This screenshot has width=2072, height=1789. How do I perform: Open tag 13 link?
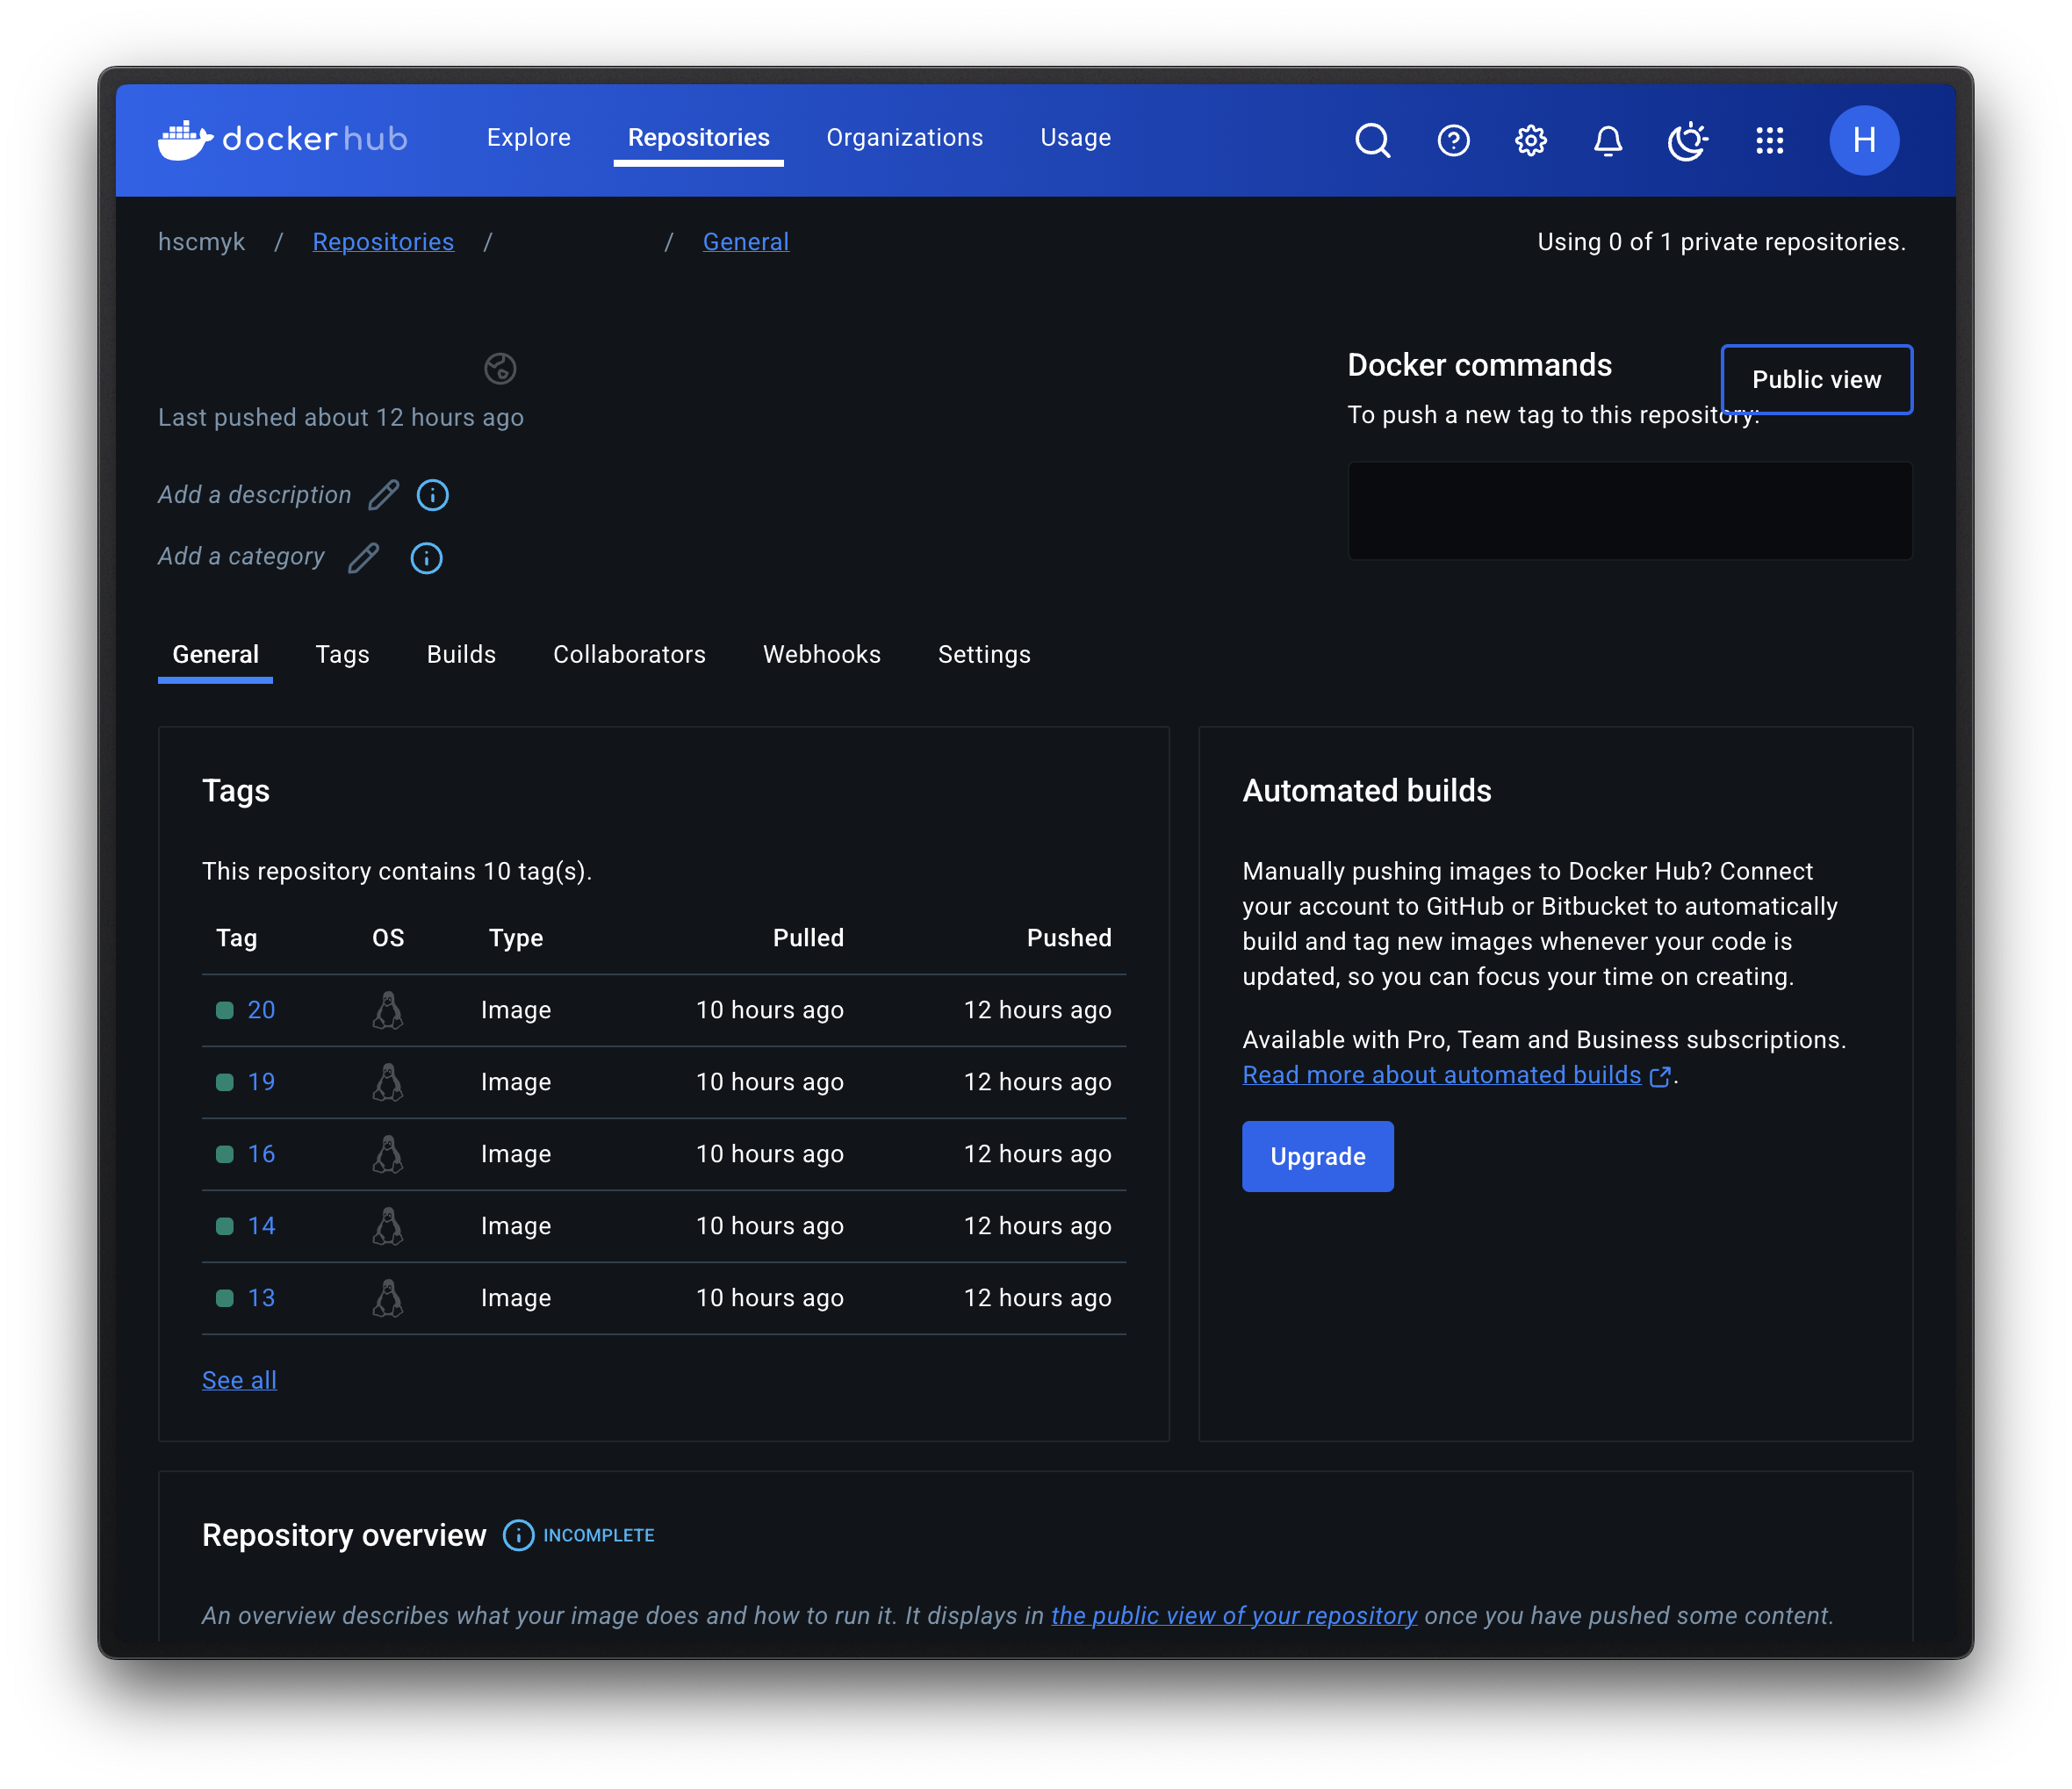261,1298
